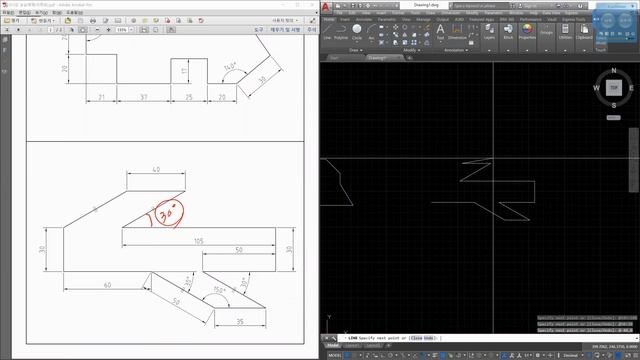Open the Clipboard panel button

tap(584, 31)
